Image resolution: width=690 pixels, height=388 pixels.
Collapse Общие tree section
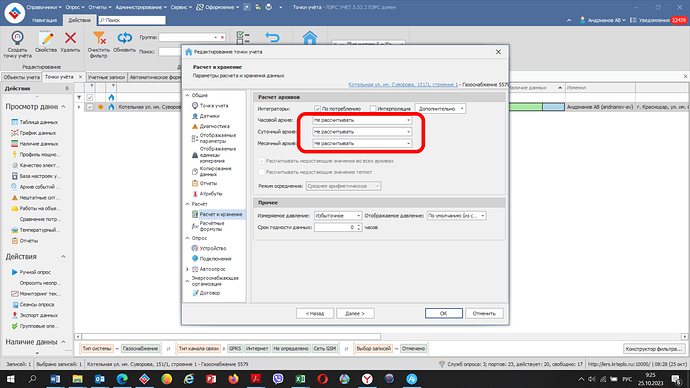[187, 95]
